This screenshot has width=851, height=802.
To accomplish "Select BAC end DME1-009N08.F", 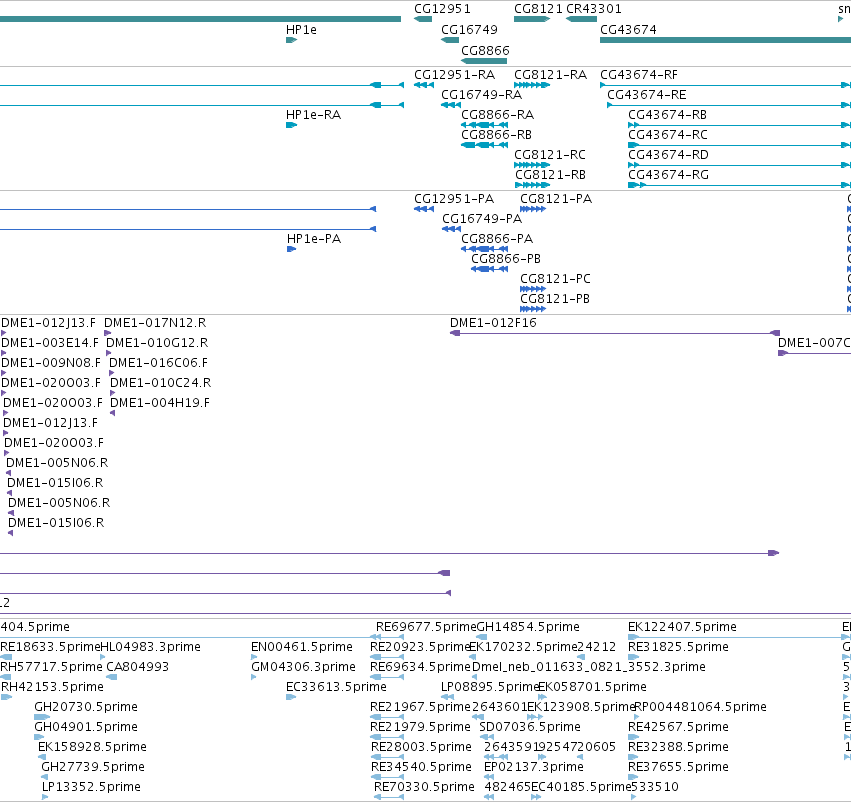I will pos(50,362).
